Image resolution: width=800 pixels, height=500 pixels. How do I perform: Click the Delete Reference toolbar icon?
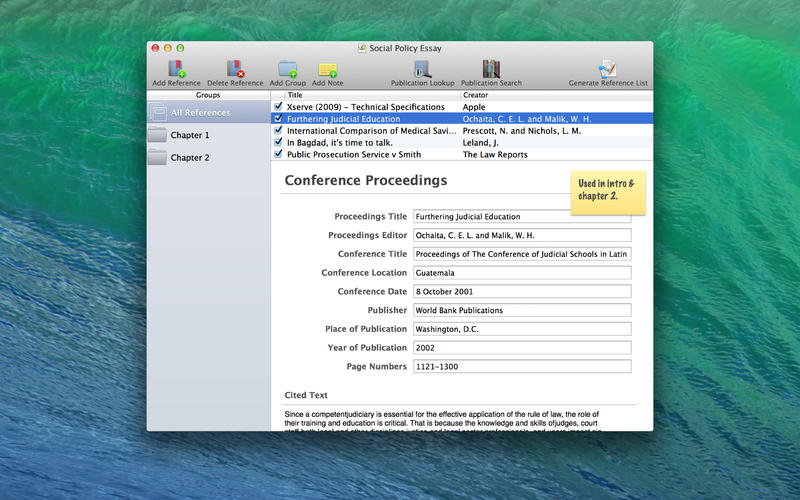(x=235, y=69)
